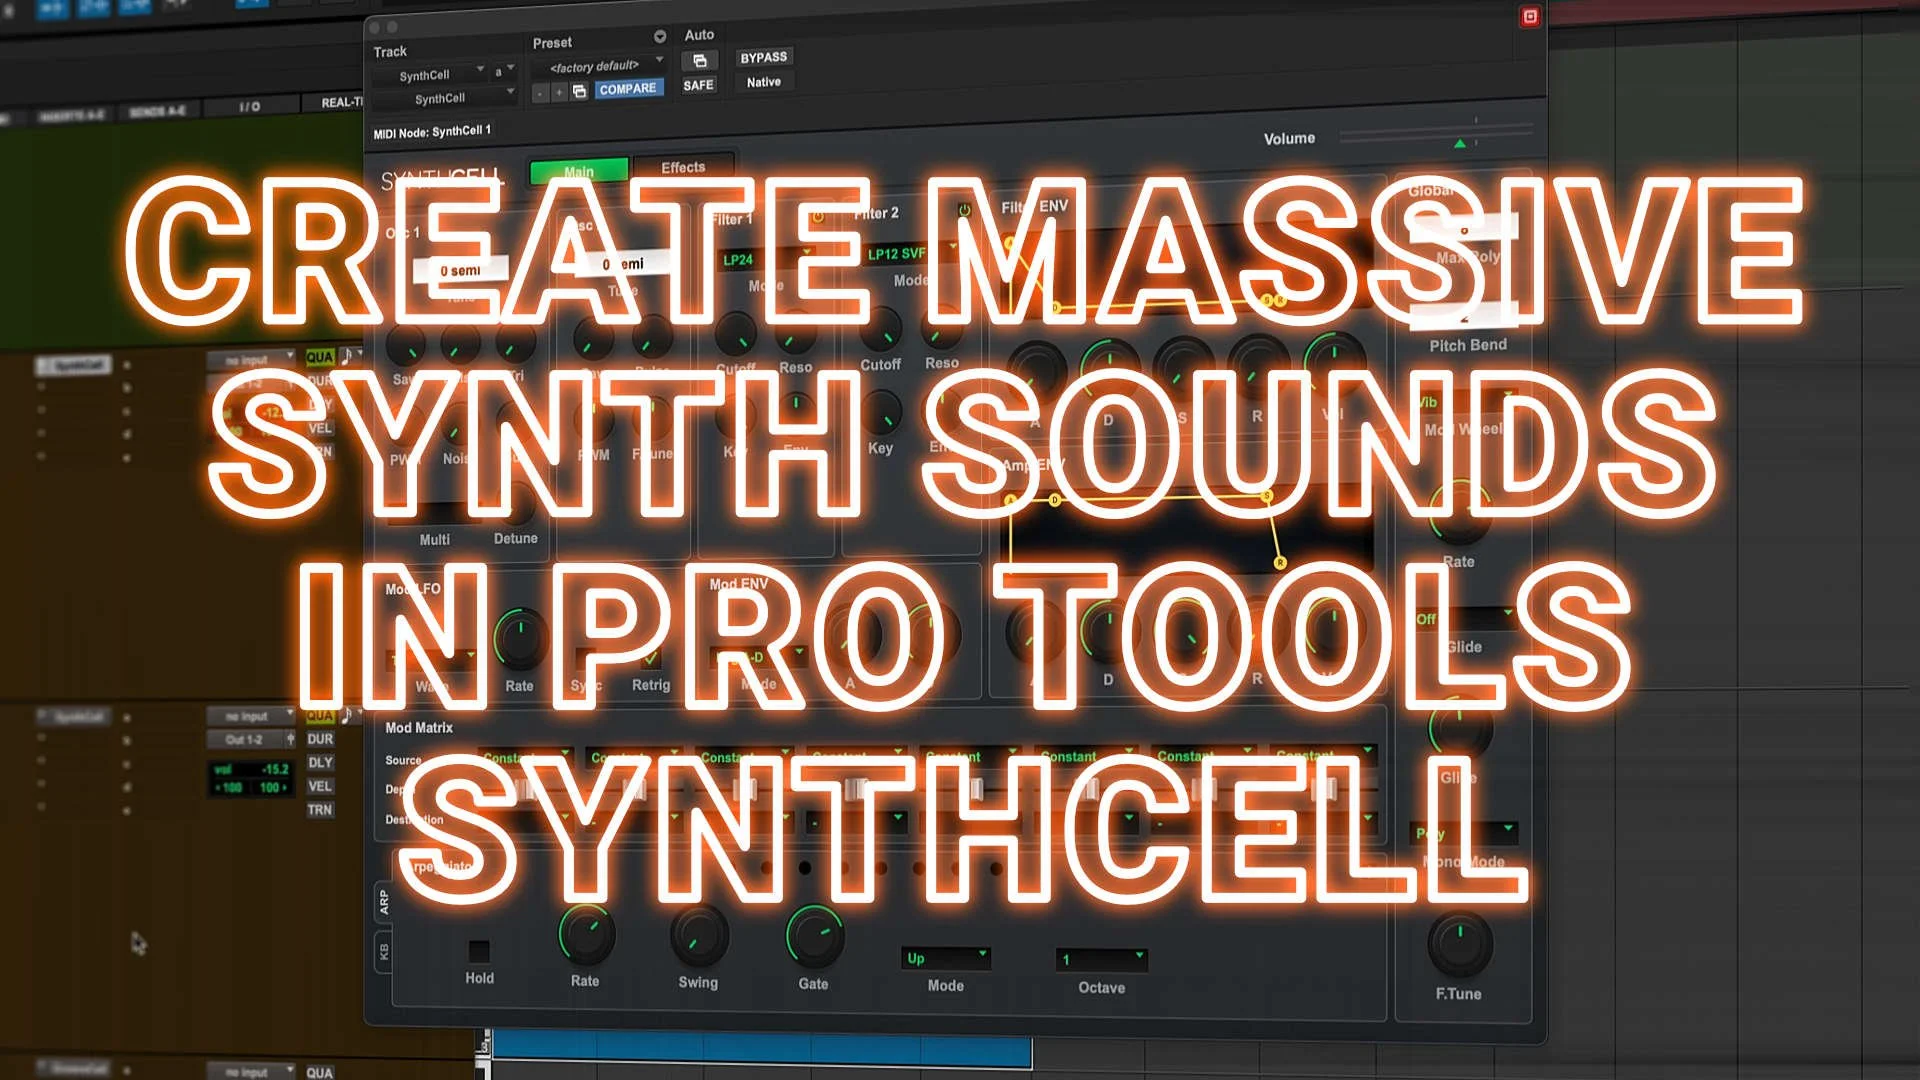1920x1080 pixels.
Task: Open the Auto automation enable icon
Action: (x=699, y=61)
